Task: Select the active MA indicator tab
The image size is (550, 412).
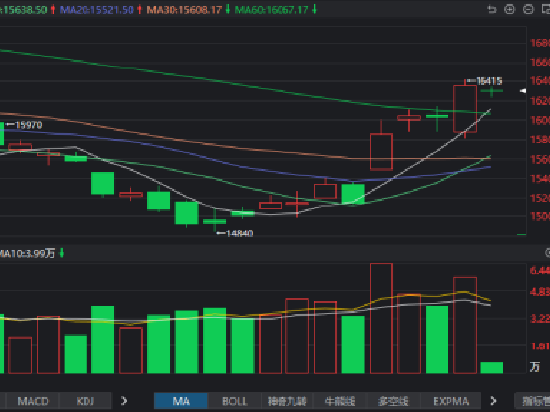Action: pos(181,401)
